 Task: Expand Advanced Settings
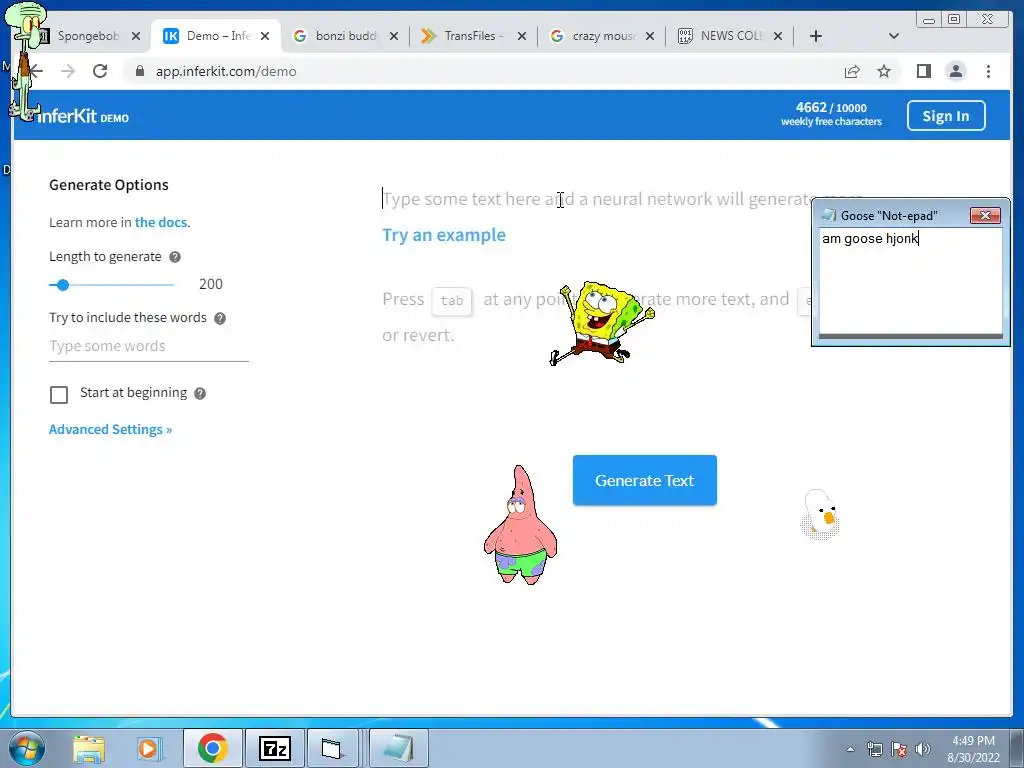pos(110,429)
